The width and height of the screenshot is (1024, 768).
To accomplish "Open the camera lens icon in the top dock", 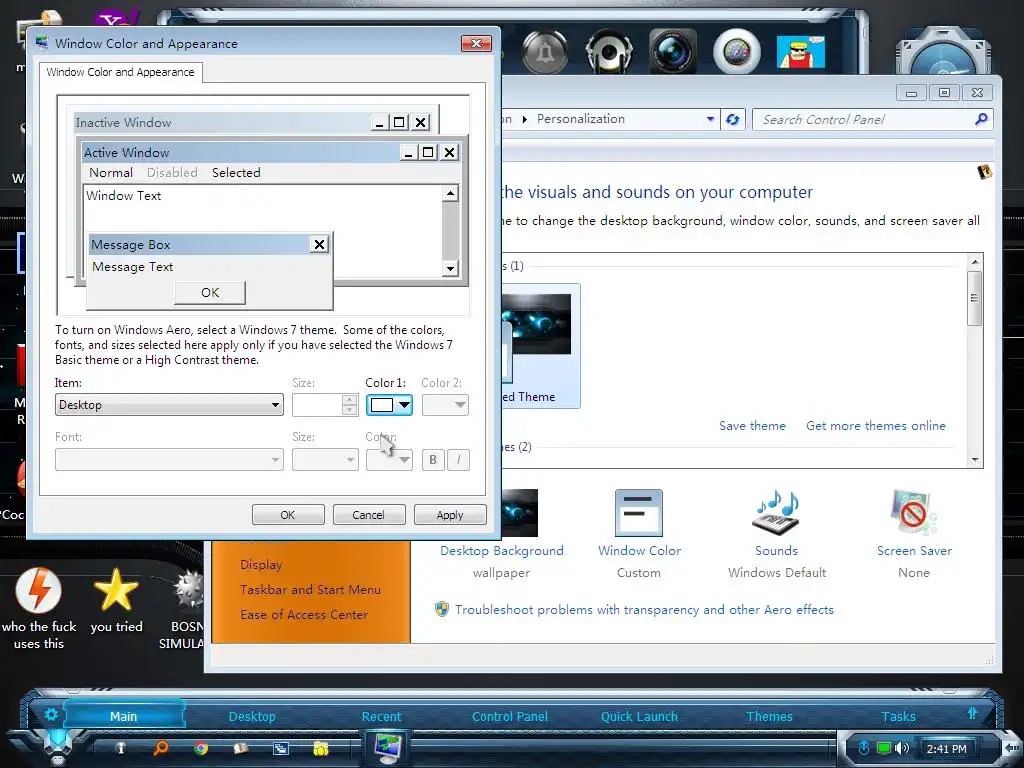I will coord(673,51).
